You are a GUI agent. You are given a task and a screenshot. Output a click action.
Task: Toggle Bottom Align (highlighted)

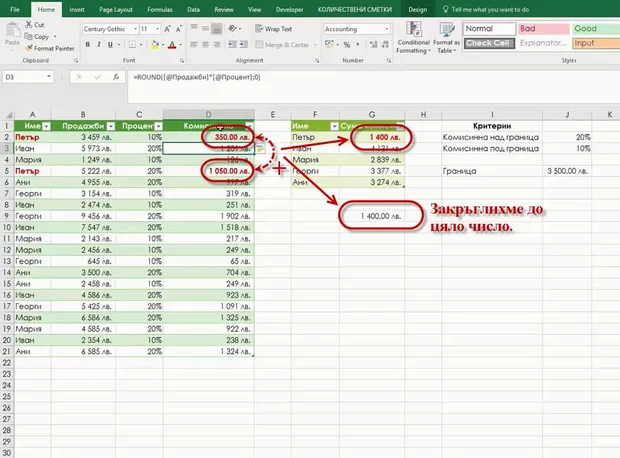pos(216,28)
